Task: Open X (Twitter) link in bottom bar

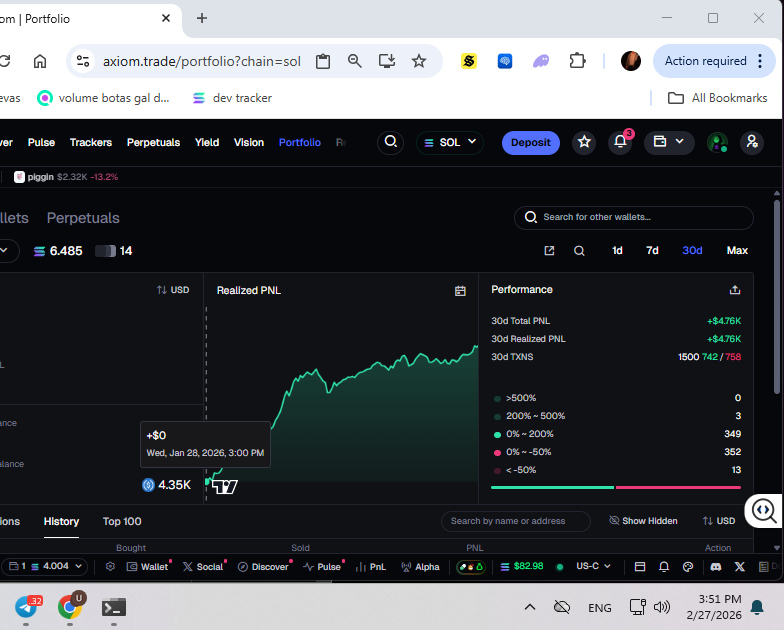Action: point(740,566)
